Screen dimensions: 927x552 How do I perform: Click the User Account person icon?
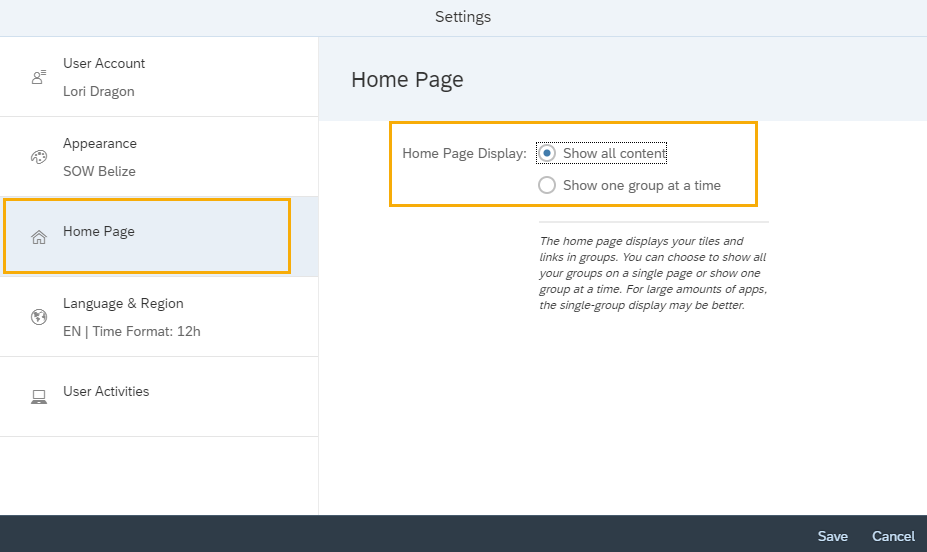pos(39,77)
